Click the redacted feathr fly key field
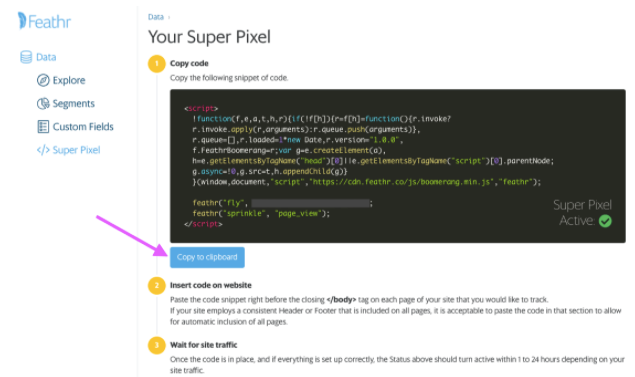 (311, 203)
